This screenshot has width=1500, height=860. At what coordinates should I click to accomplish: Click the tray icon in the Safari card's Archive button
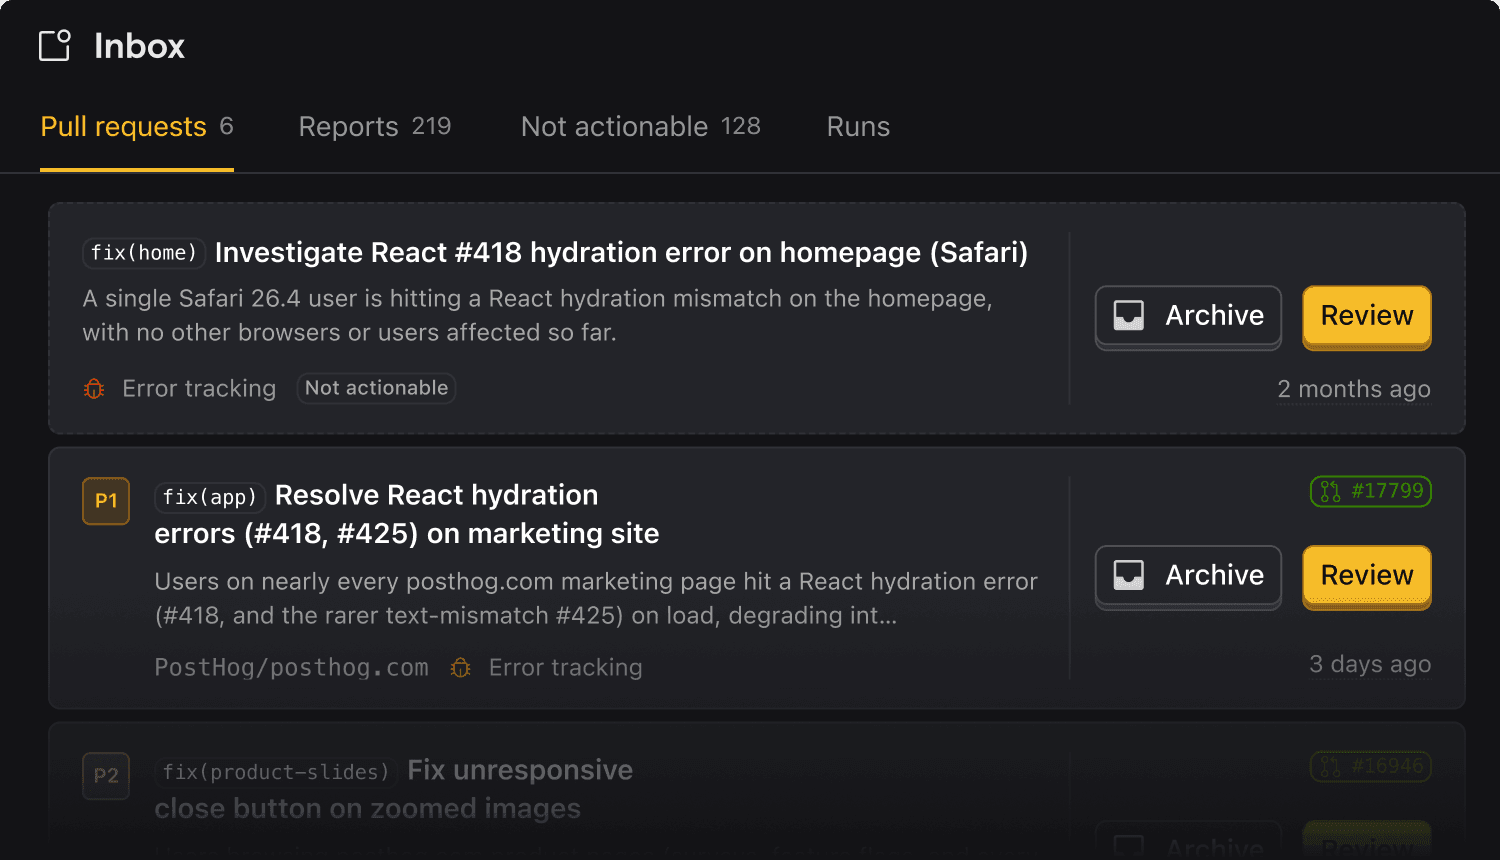1129,316
